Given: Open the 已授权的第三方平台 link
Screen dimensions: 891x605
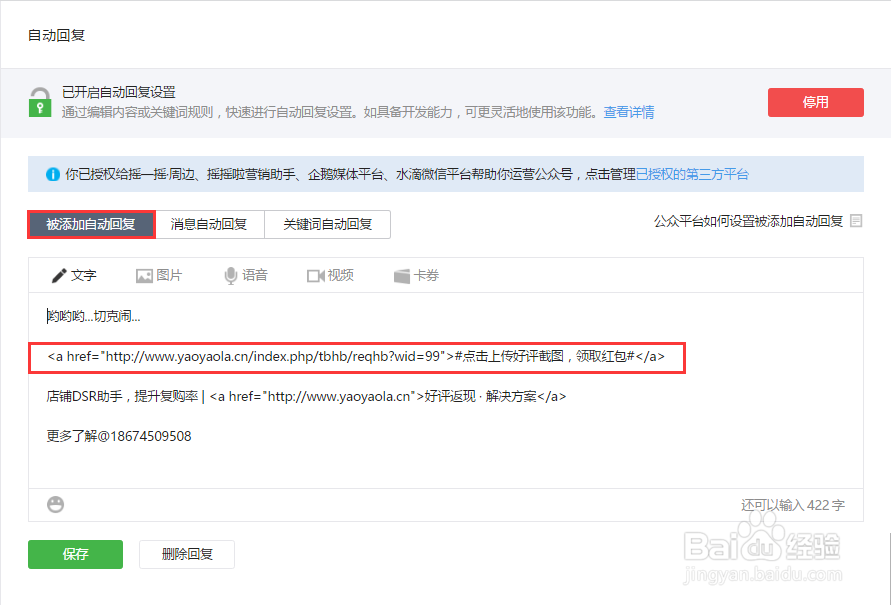Looking at the screenshot, I should (692, 174).
